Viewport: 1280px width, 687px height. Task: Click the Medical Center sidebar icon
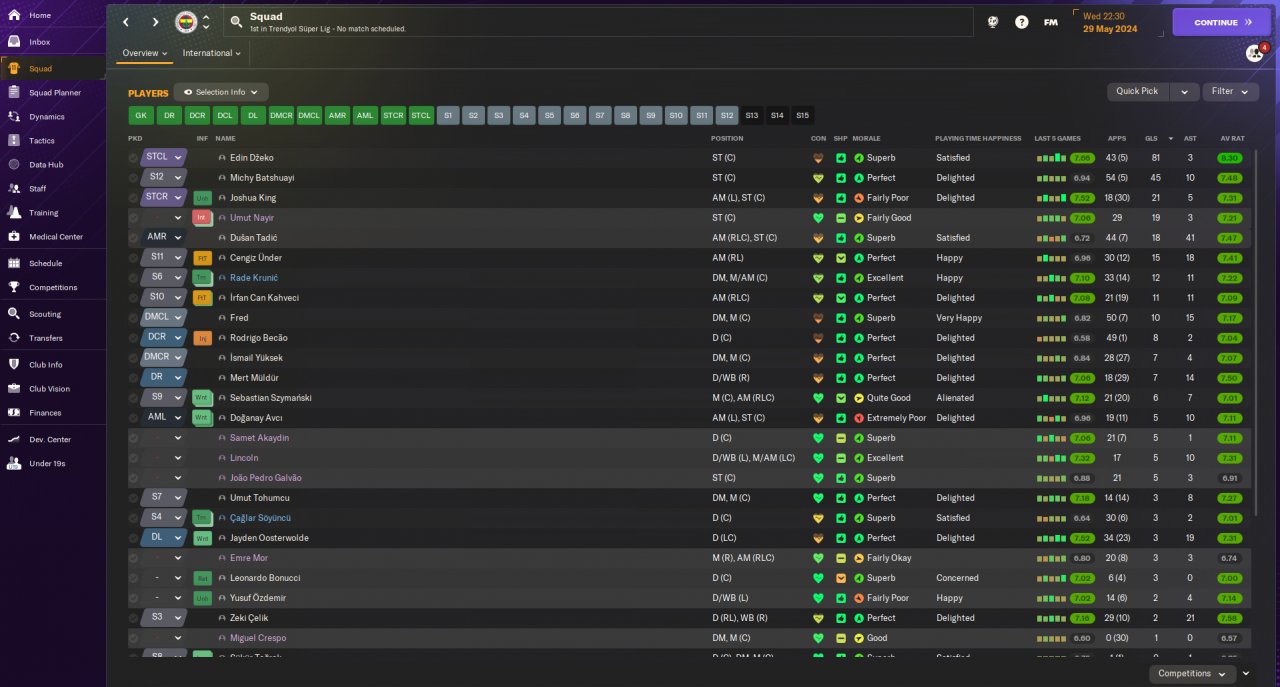13,237
